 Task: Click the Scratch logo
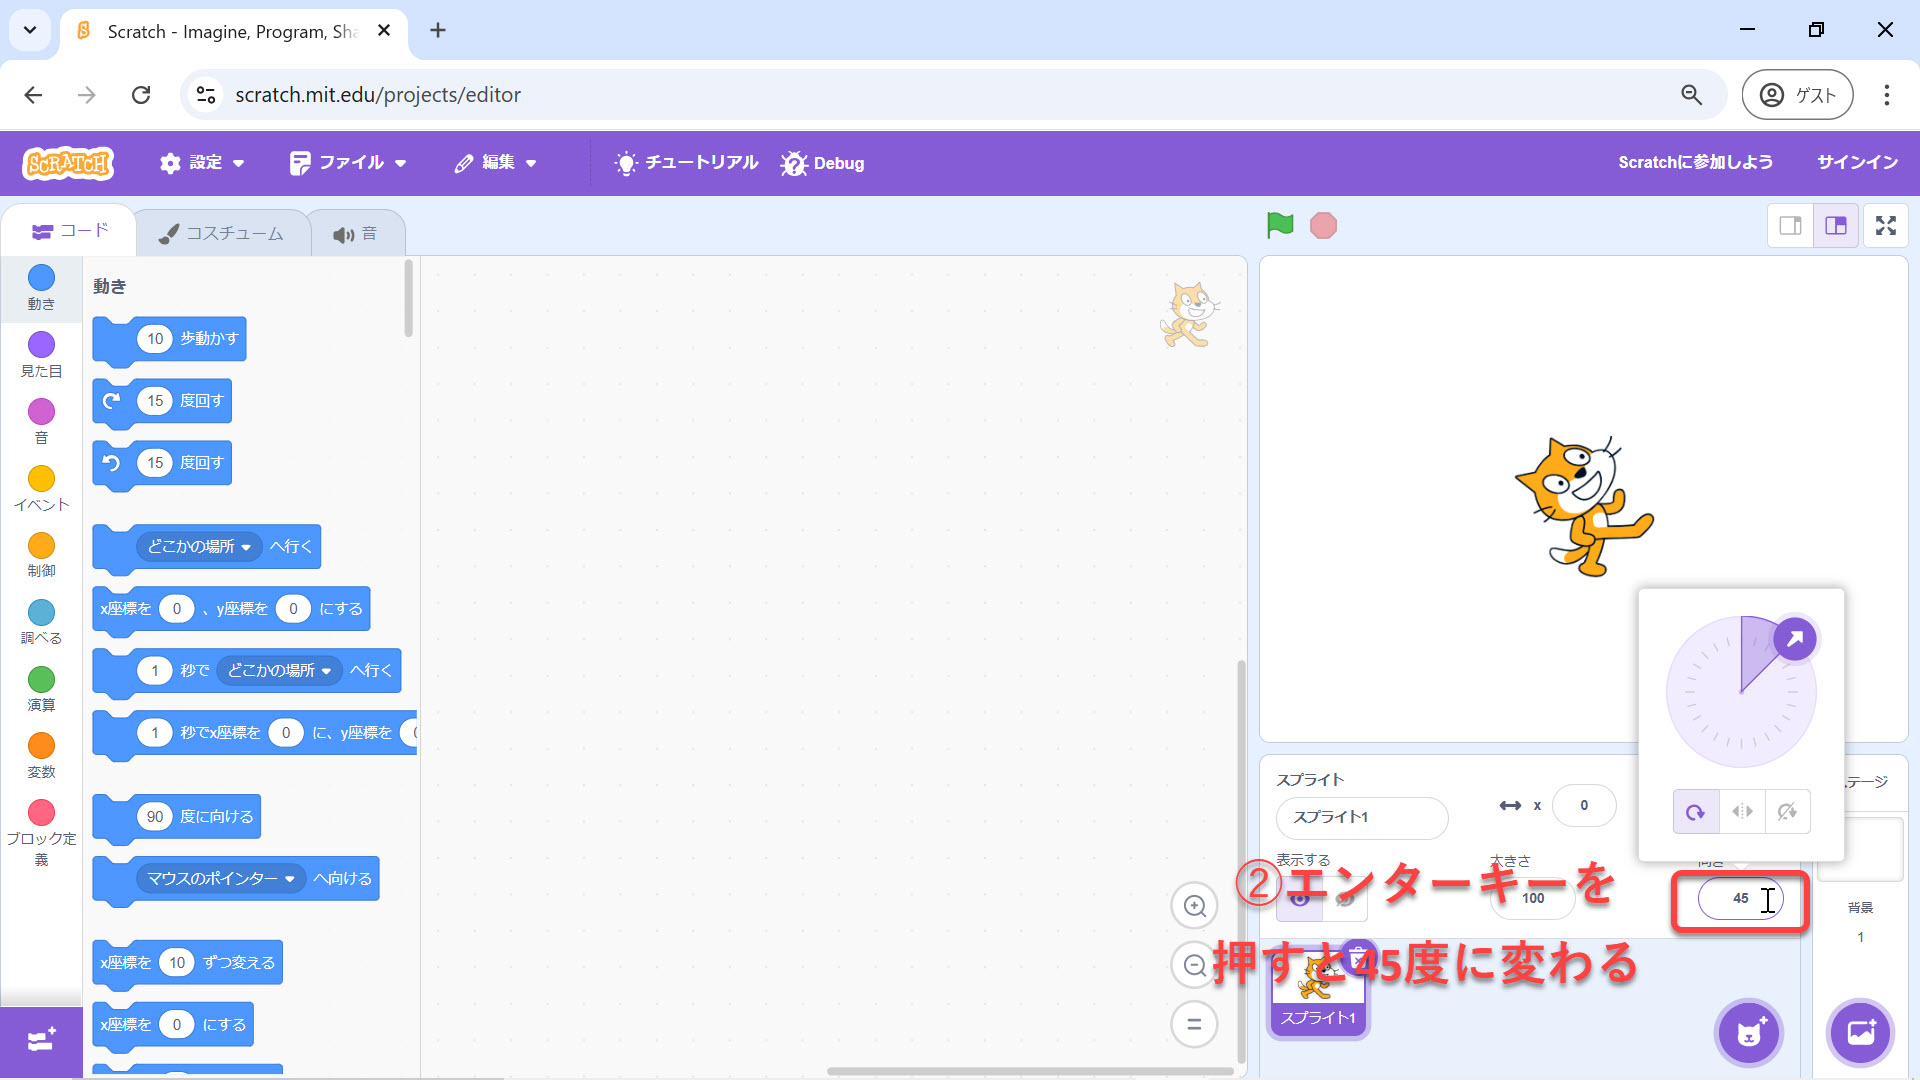(x=68, y=163)
